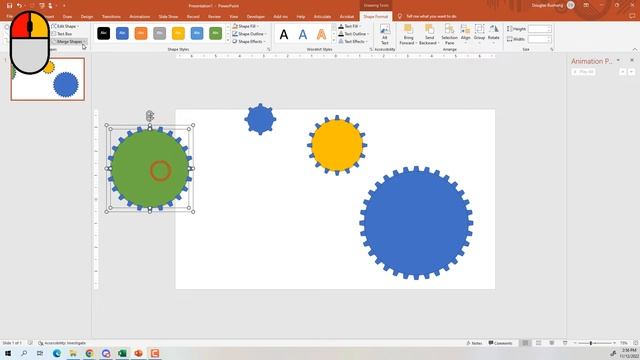Image resolution: width=640 pixels, height=360 pixels.
Task: Select slide 1 thumbnail
Action: (x=48, y=79)
